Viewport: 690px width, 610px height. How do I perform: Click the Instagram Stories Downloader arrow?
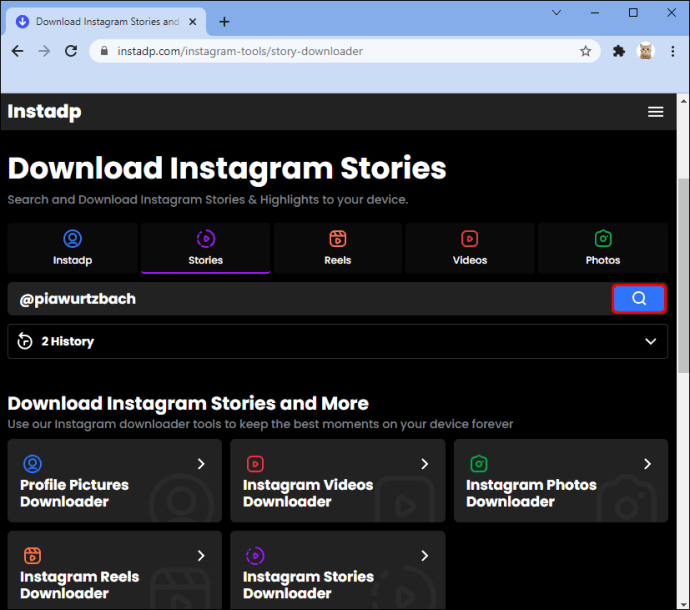click(425, 556)
